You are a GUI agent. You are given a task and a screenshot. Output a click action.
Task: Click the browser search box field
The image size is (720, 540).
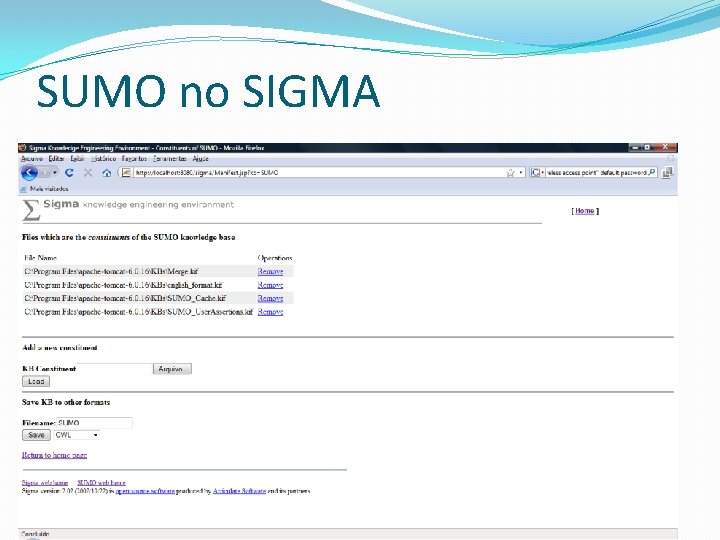[x=596, y=173]
